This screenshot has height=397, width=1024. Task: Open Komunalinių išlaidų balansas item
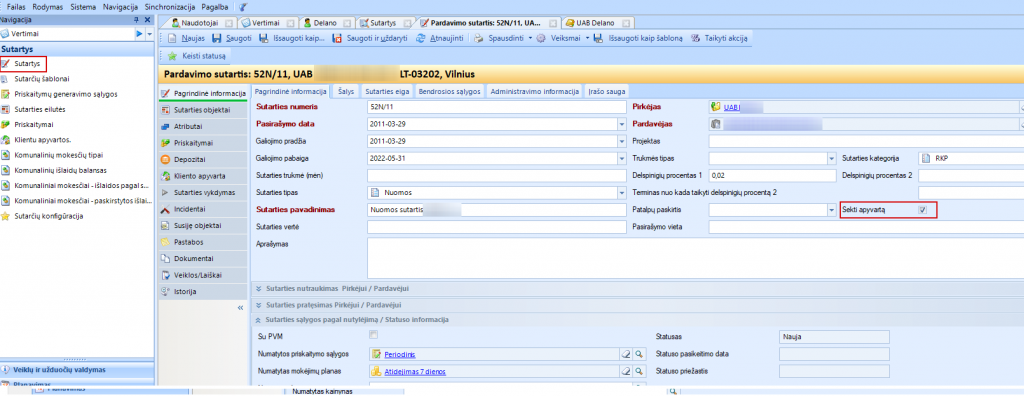pos(61,170)
